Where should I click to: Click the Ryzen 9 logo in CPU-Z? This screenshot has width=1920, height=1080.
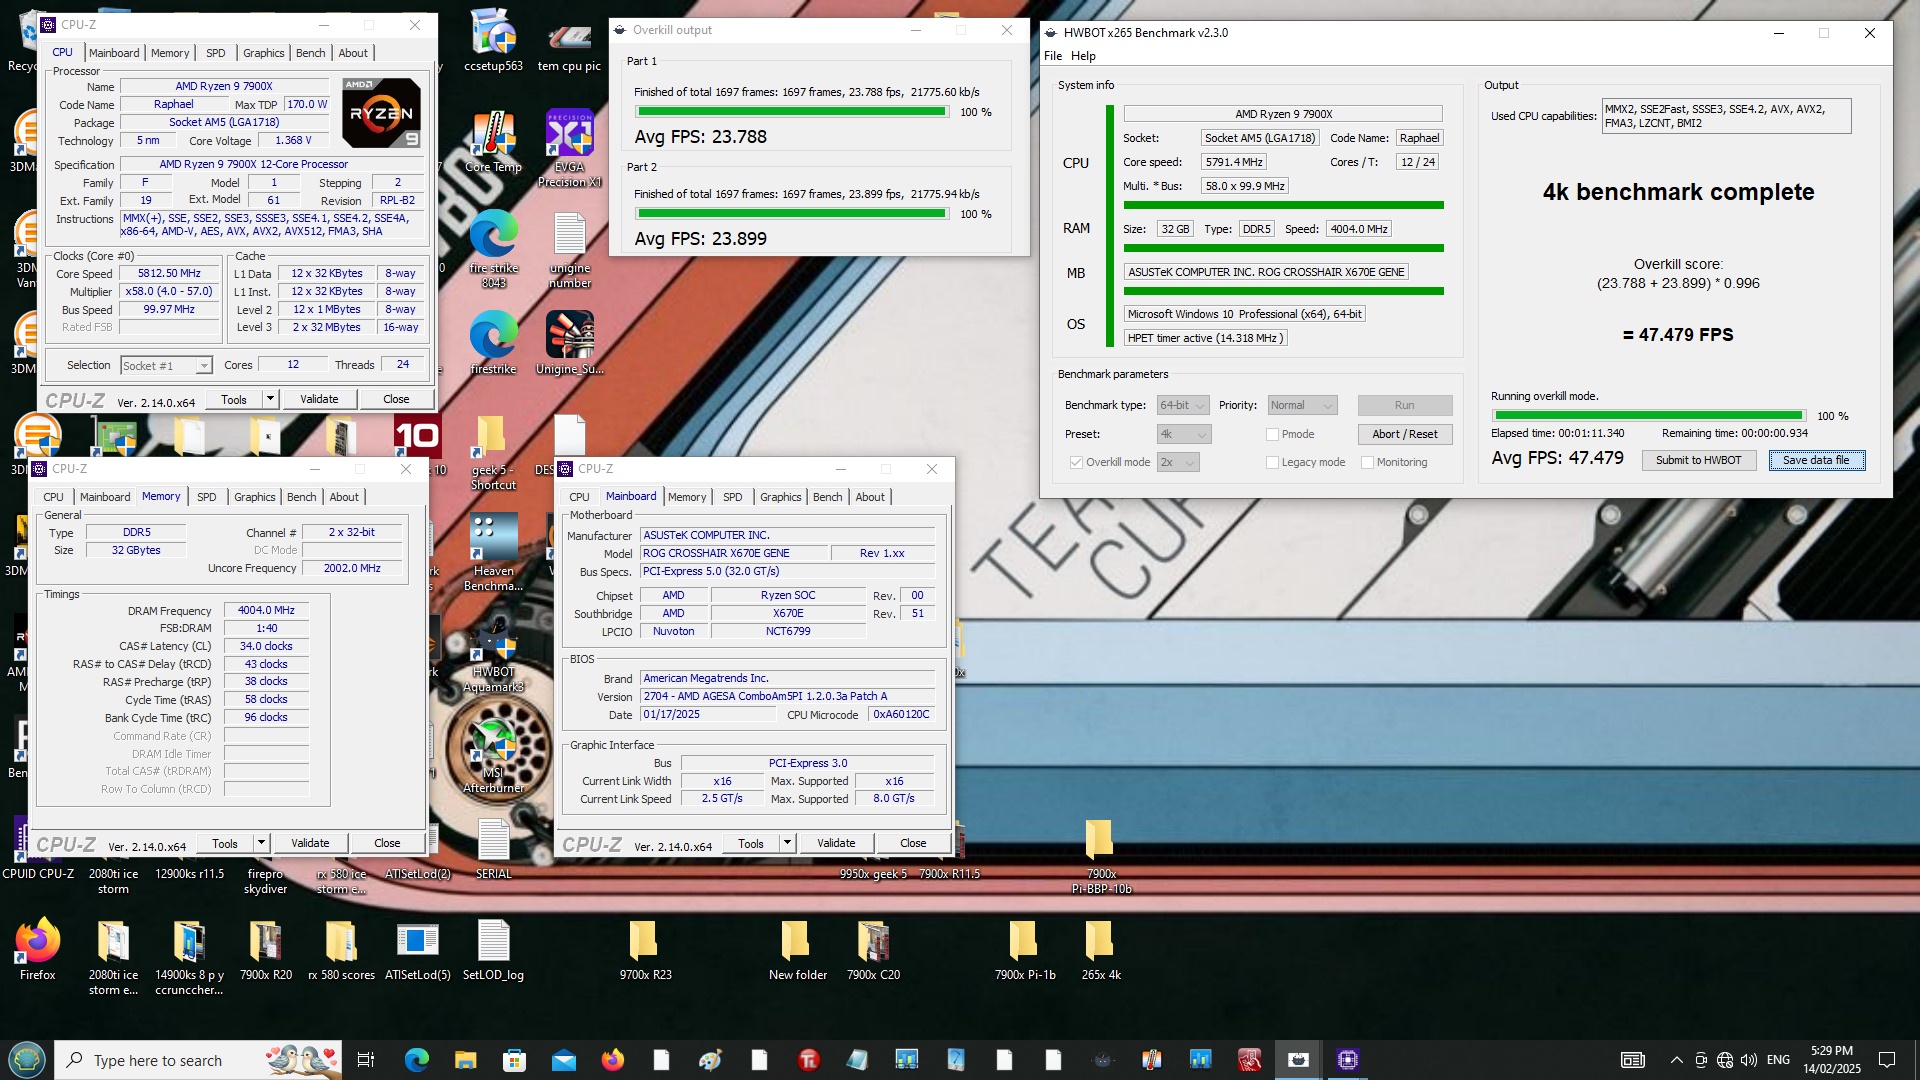click(381, 113)
